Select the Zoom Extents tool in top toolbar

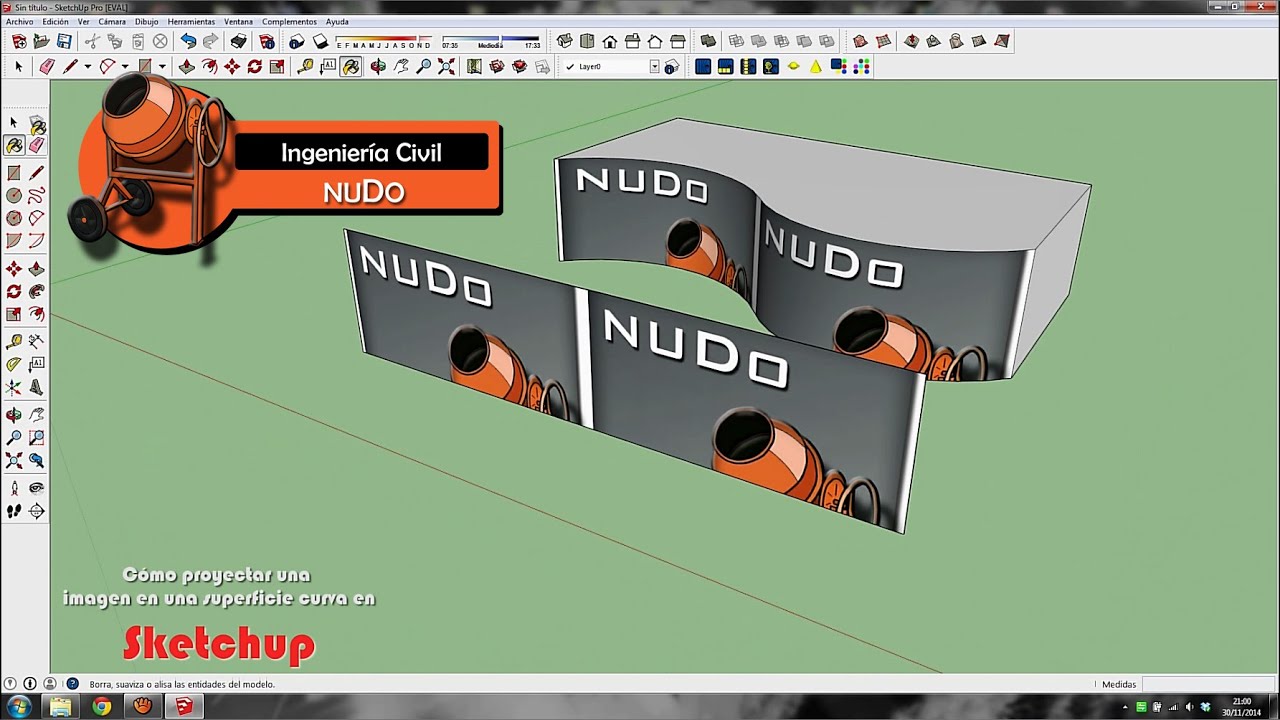click(x=446, y=67)
